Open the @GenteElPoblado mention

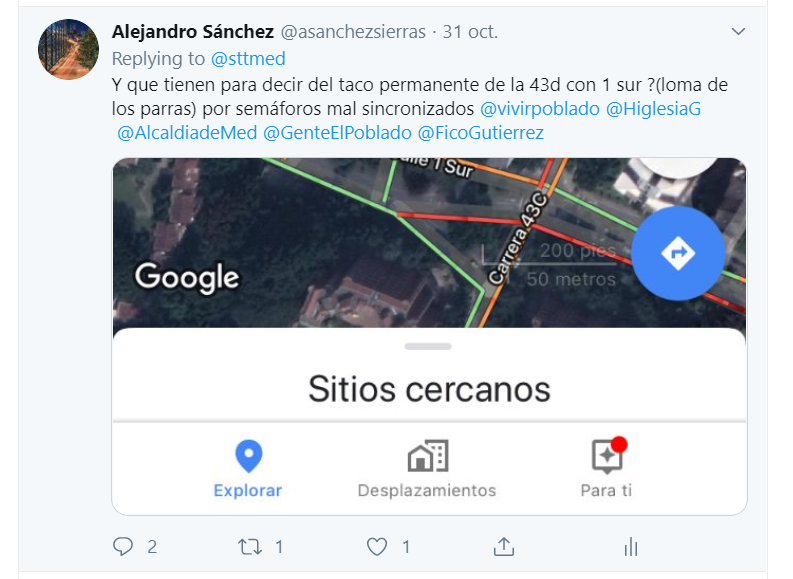(x=337, y=132)
